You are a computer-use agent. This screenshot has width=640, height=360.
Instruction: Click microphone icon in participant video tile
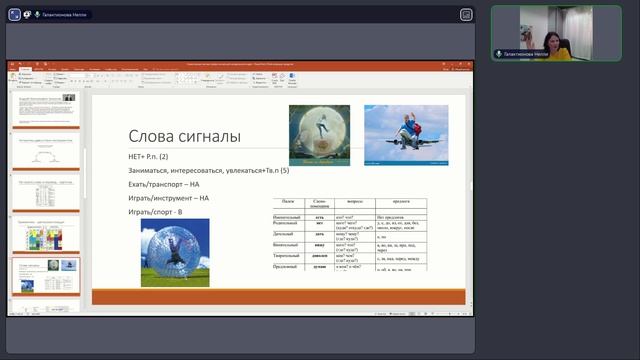pyautogui.click(x=498, y=54)
